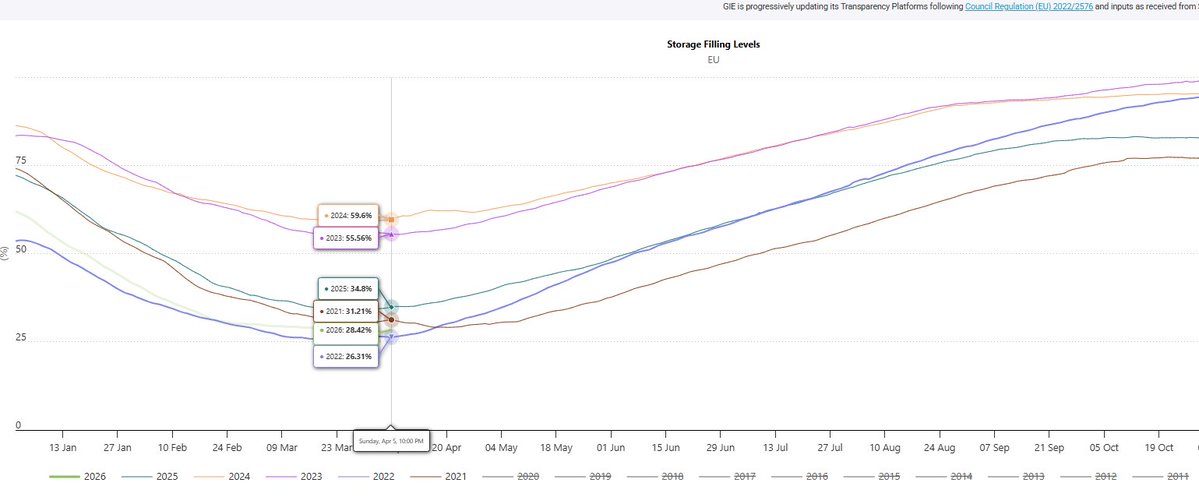Viewport: 1199px width, 497px height.
Task: Click the 04 May axis label
Action: [x=502, y=447]
